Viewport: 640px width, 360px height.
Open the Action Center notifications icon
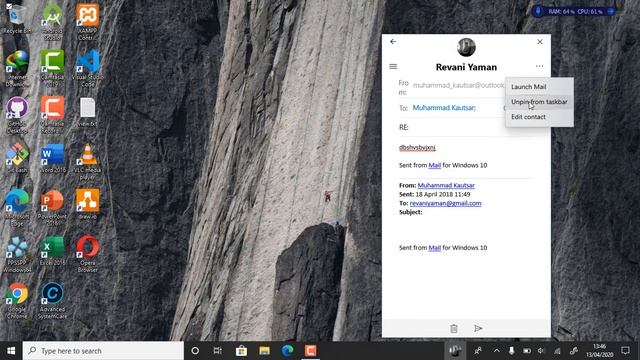(x=625, y=350)
